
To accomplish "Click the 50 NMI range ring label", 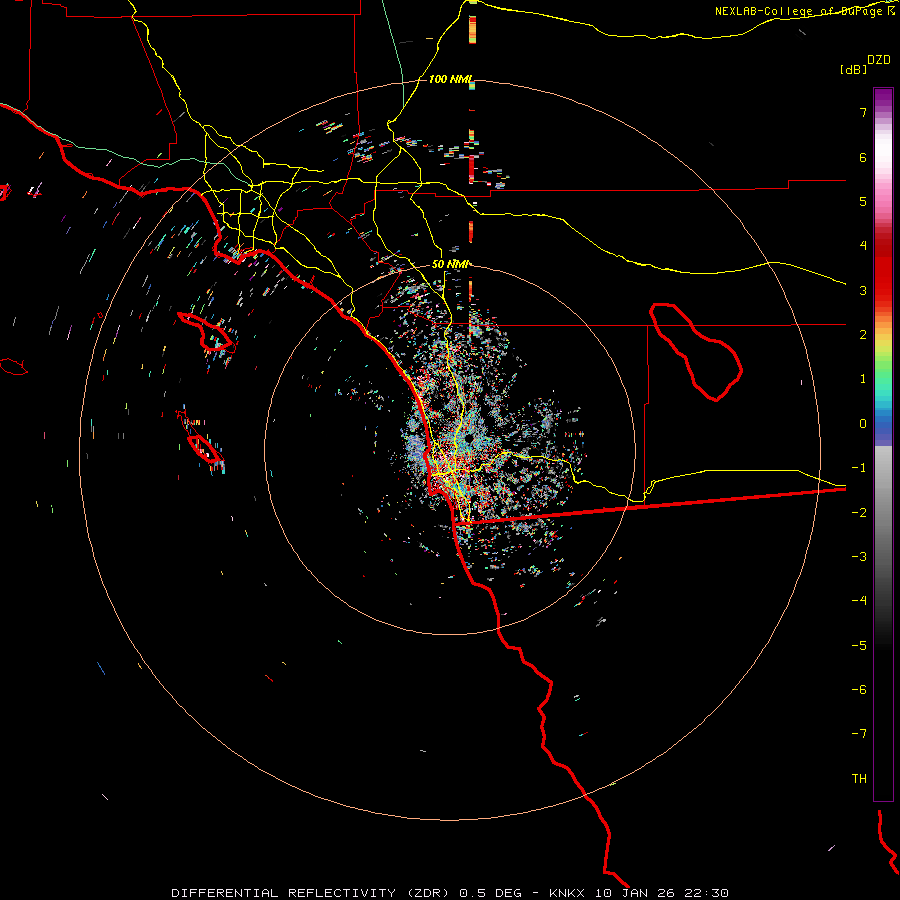I will [451, 264].
